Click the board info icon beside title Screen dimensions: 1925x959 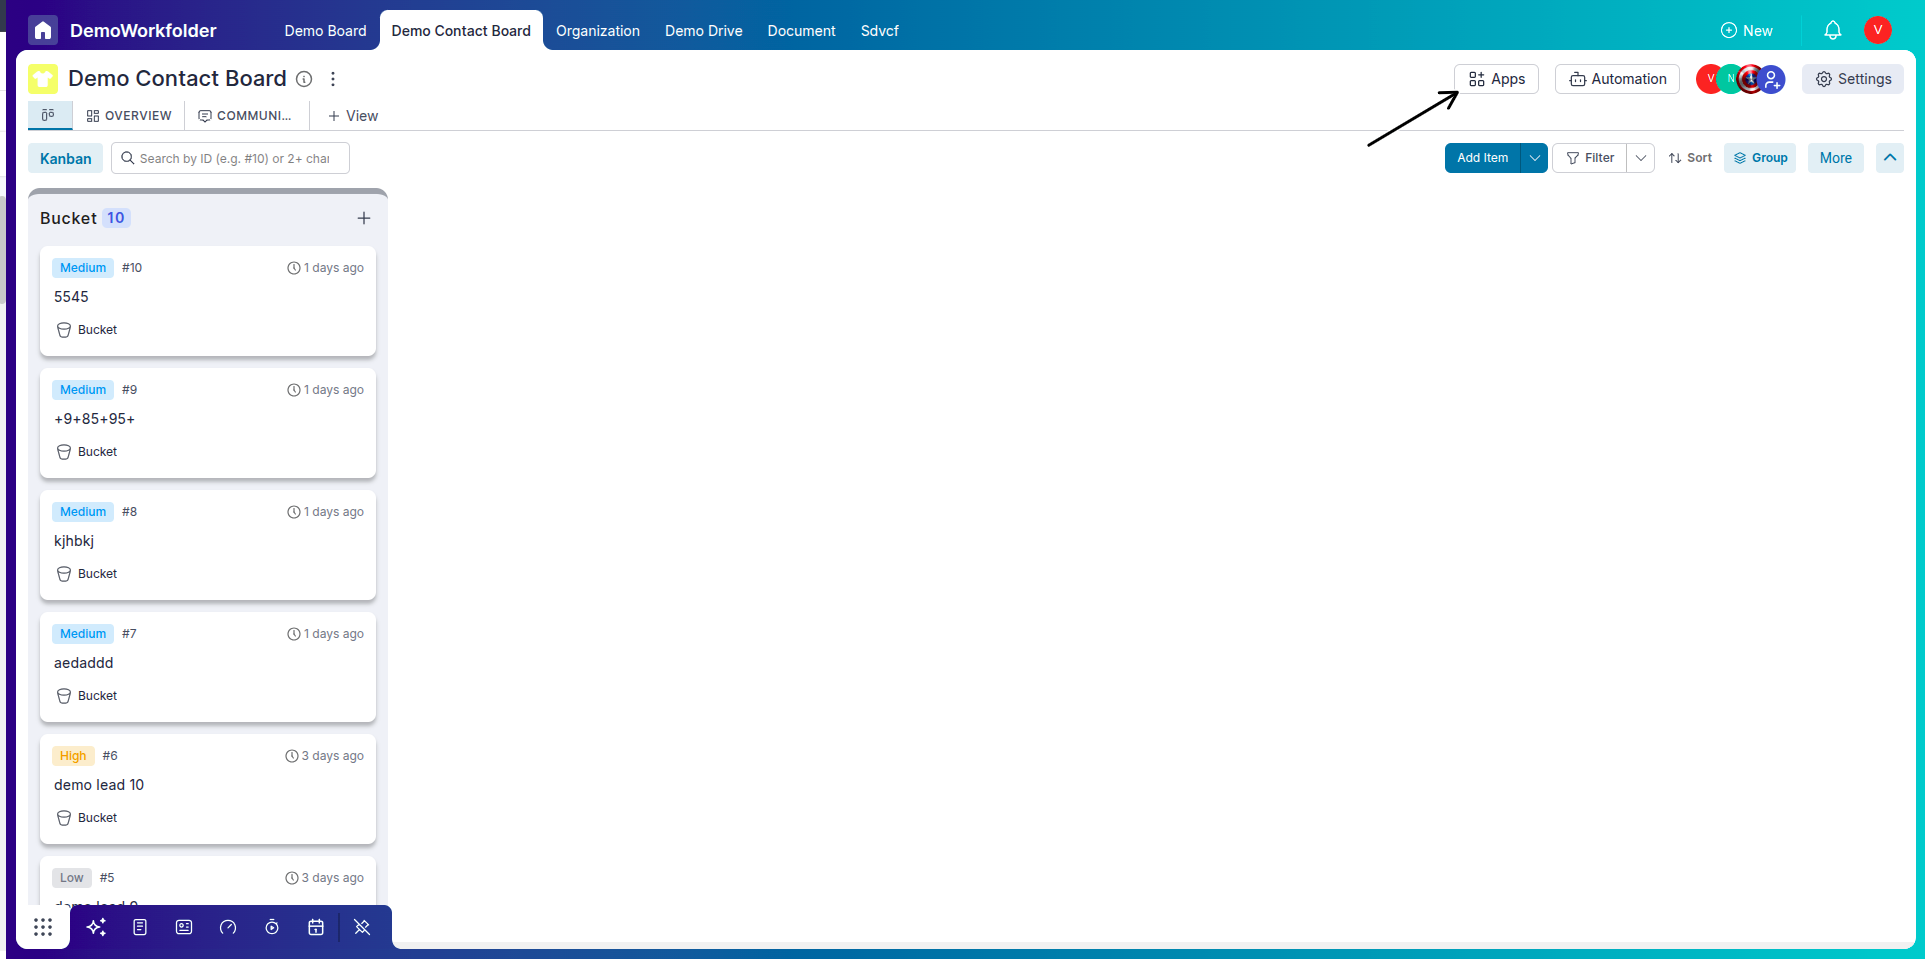[x=304, y=79]
